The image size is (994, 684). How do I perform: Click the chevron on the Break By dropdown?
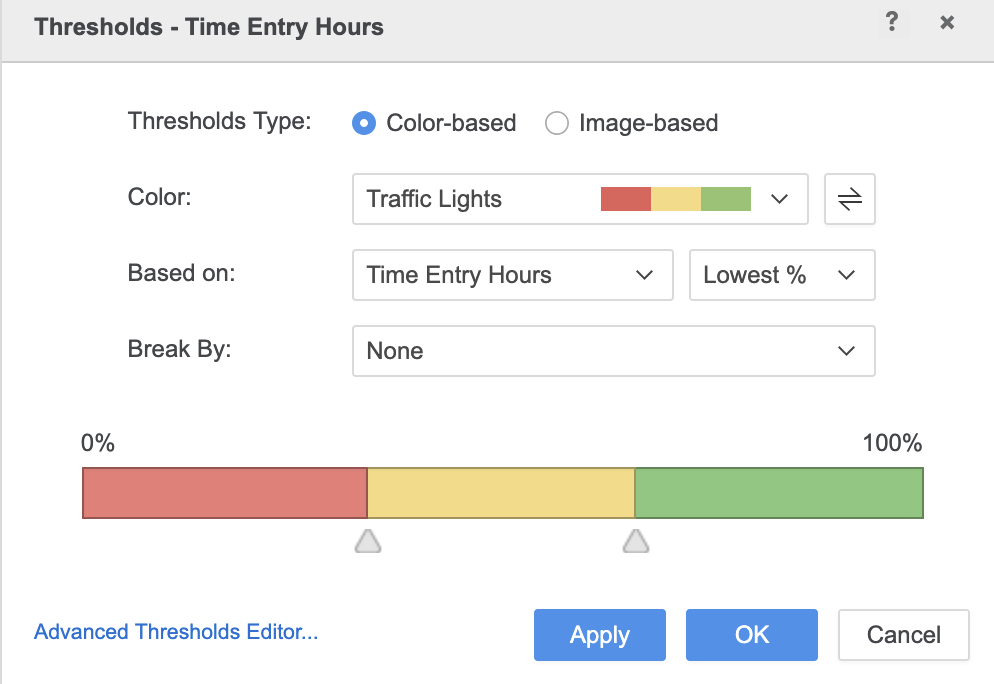click(846, 351)
